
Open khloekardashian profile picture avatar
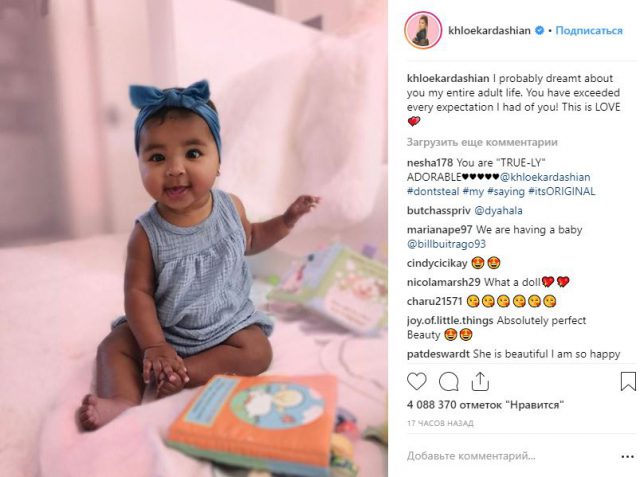(x=423, y=30)
